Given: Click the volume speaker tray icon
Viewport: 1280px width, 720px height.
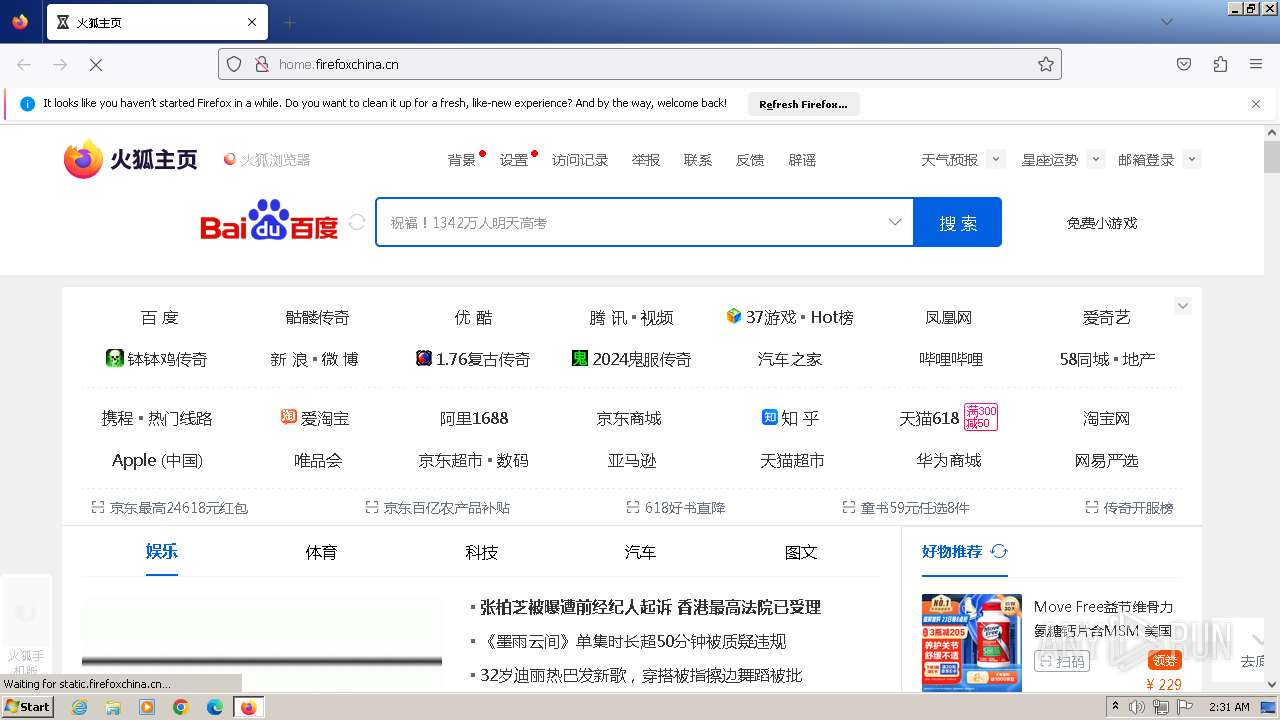Looking at the screenshot, I should (x=1137, y=707).
